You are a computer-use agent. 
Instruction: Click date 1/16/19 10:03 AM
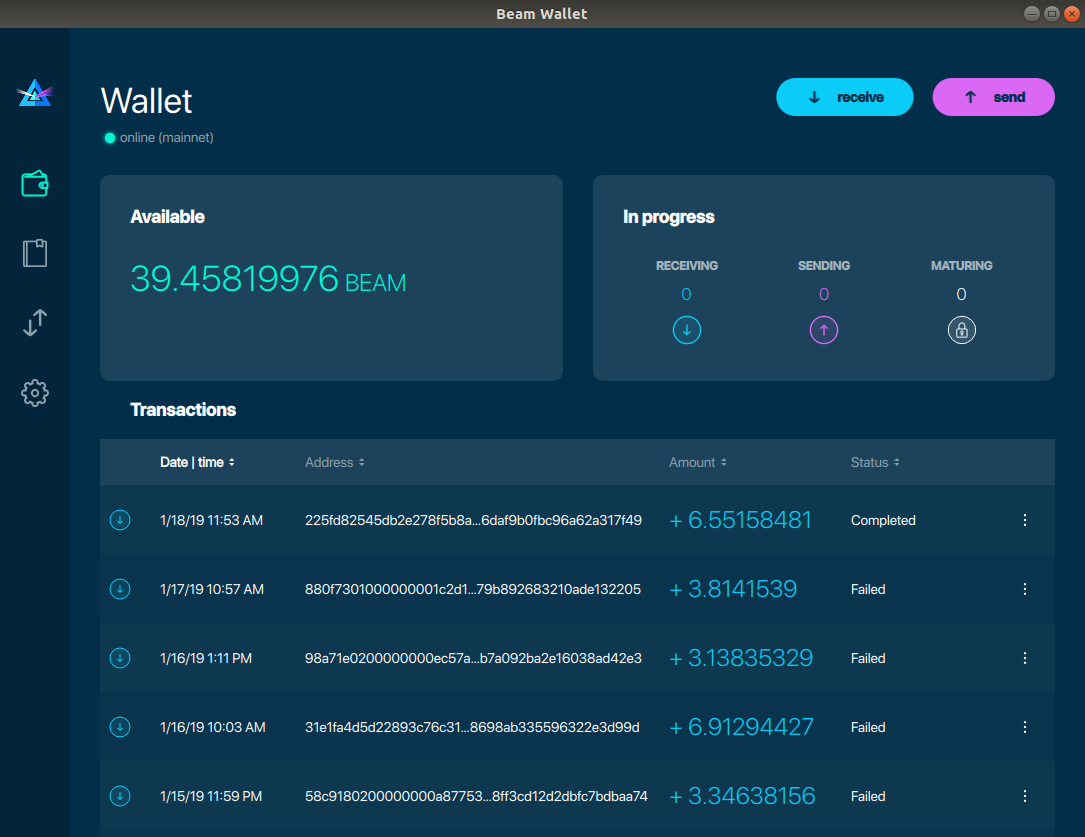[x=212, y=727]
